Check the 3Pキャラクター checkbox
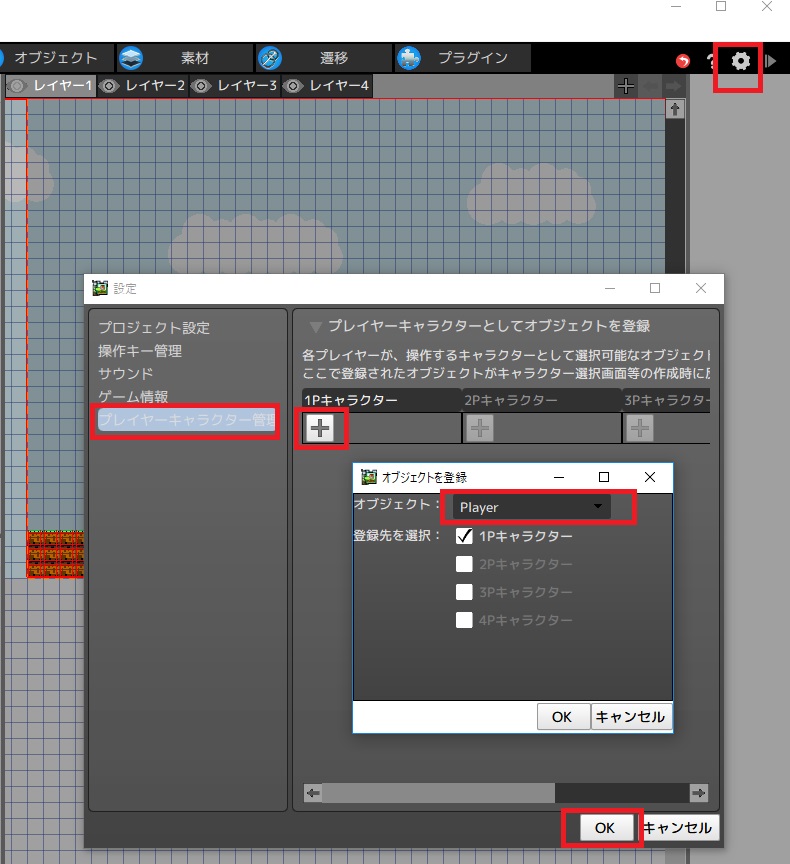Viewport: 790px width, 864px height. [x=464, y=592]
